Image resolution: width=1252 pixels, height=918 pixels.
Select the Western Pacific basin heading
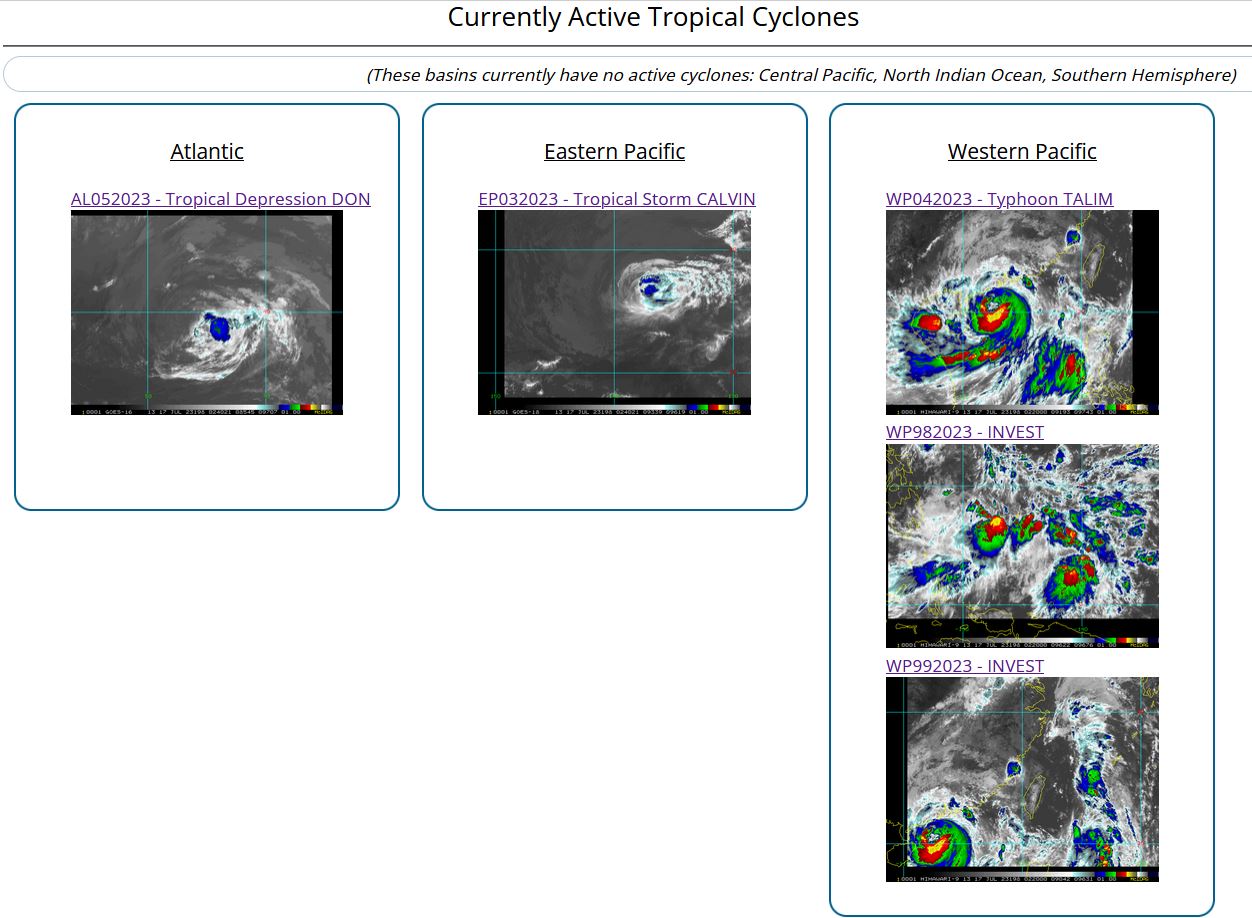1022,151
